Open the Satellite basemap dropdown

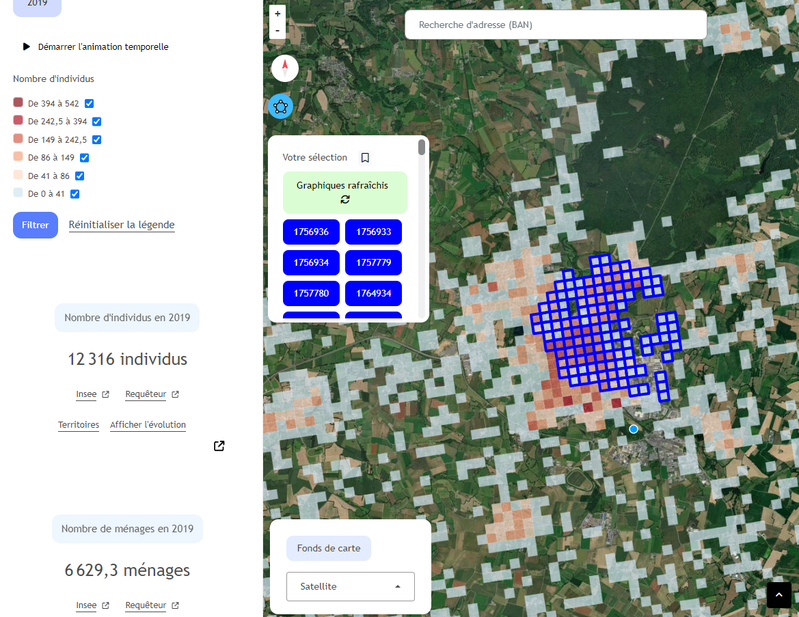click(x=350, y=587)
